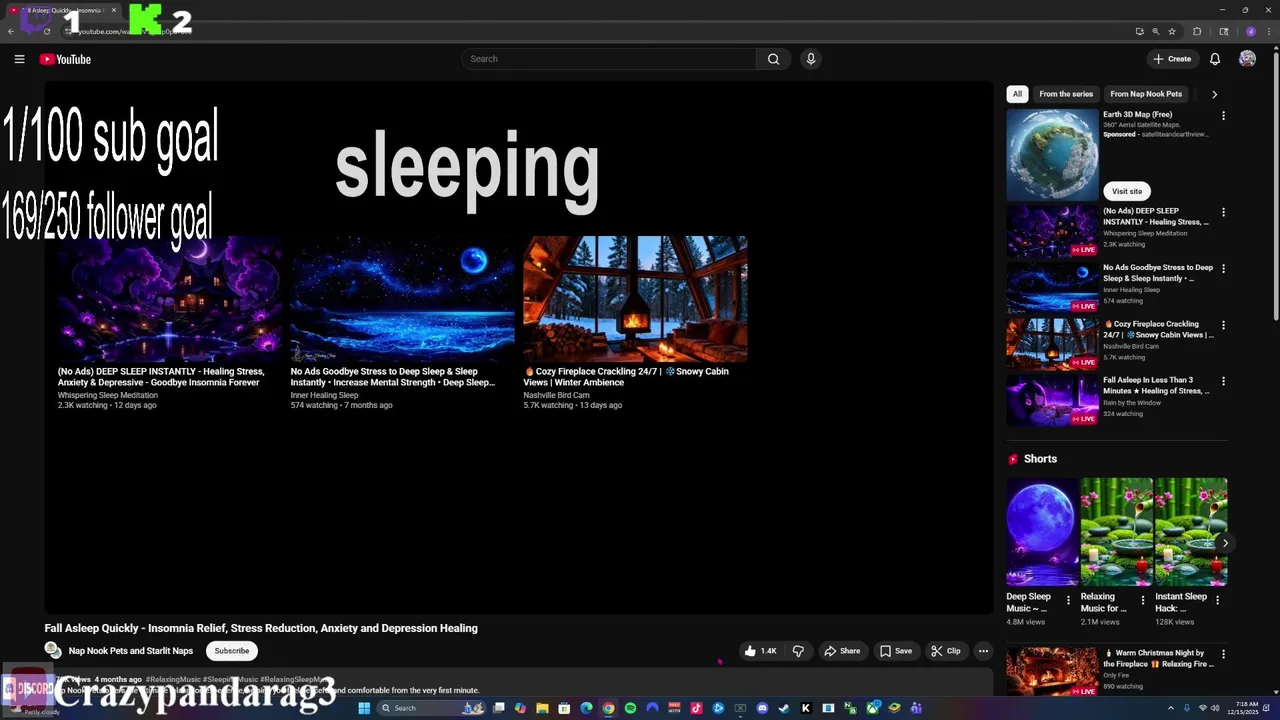Open the clock showing 7:18 AM
The height and width of the screenshot is (720, 1280).
coord(1241,708)
